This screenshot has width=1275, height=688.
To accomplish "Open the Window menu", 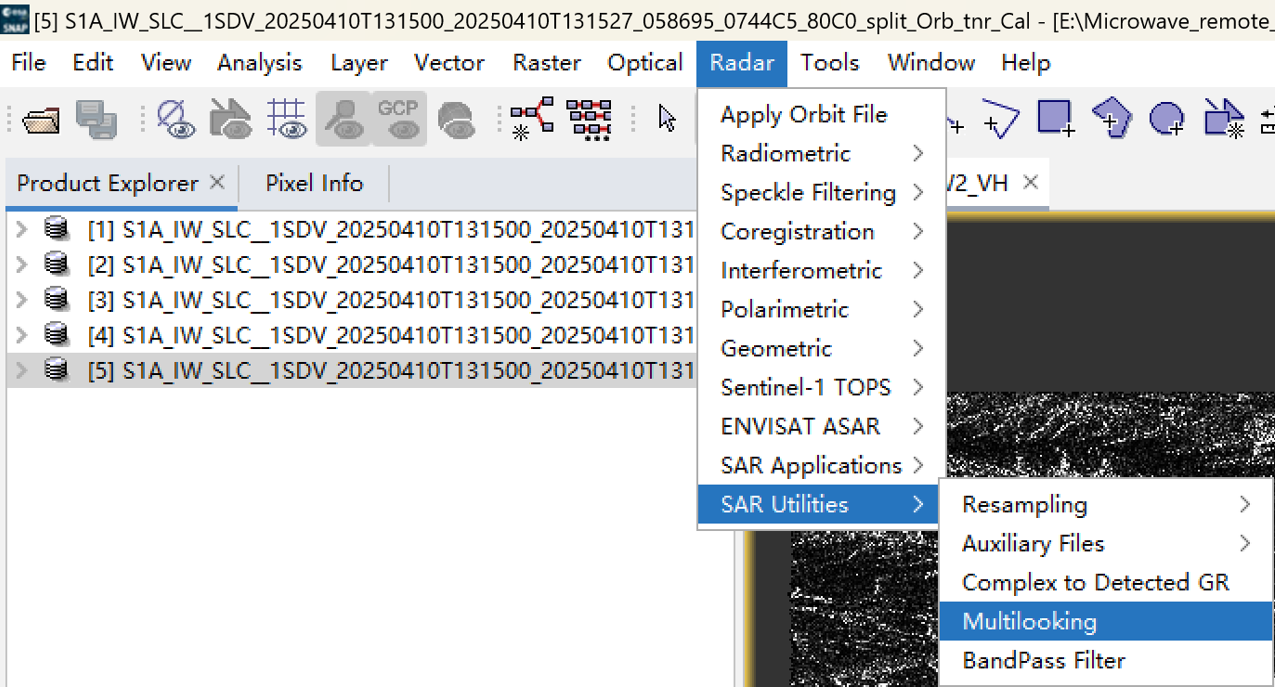I will pyautogui.click(x=931, y=63).
